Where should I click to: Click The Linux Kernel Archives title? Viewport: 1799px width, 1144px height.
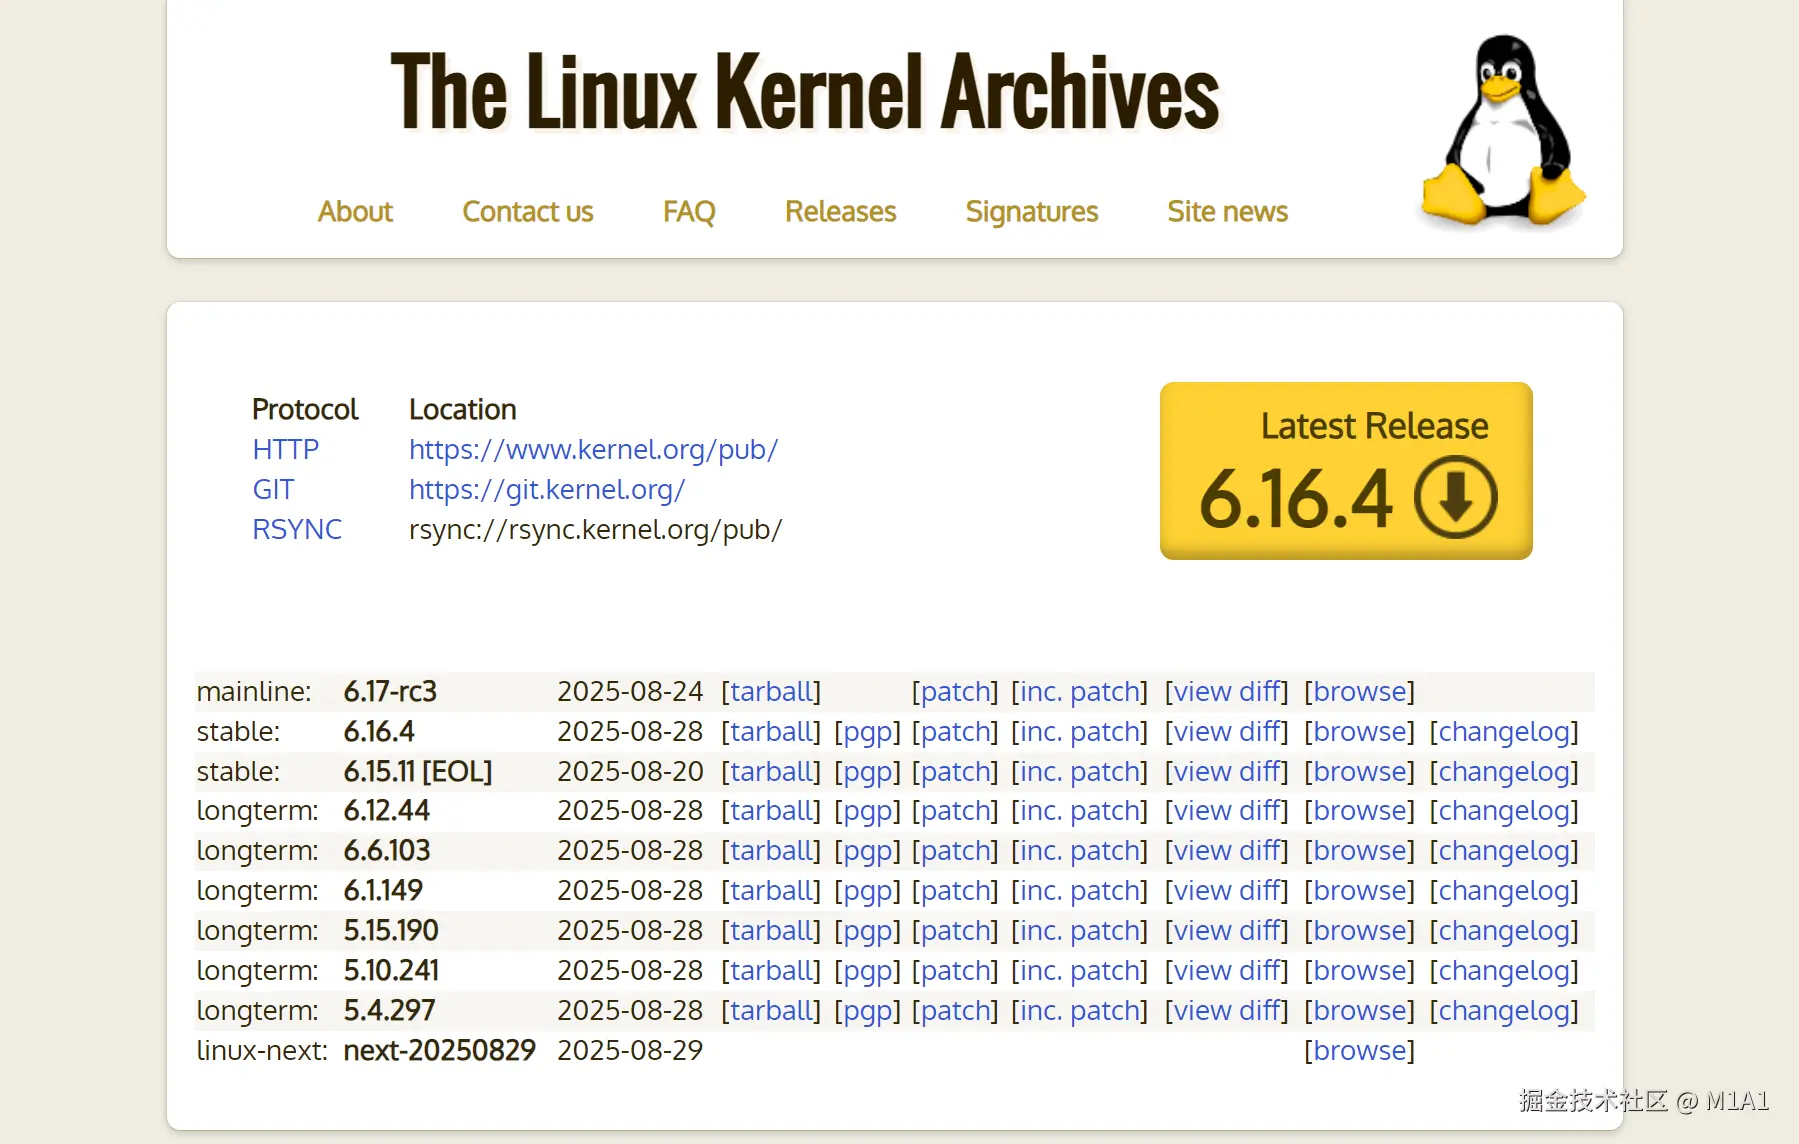pos(805,92)
